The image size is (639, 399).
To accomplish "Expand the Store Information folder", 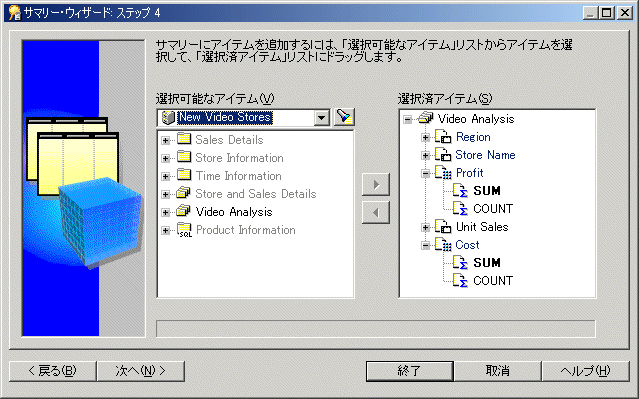I will click(x=165, y=158).
